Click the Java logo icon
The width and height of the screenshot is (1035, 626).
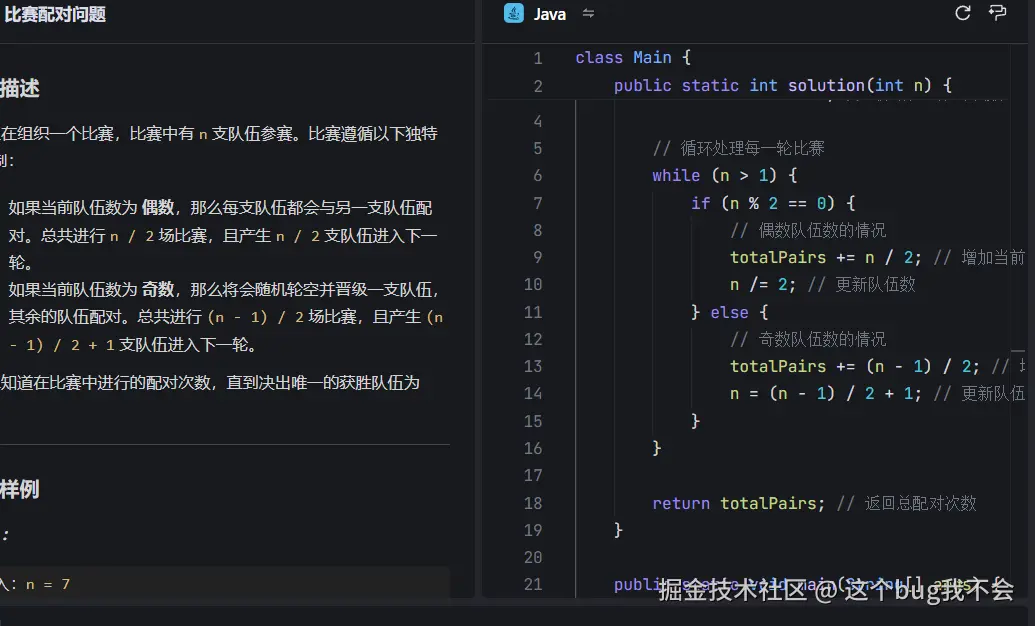[x=513, y=13]
